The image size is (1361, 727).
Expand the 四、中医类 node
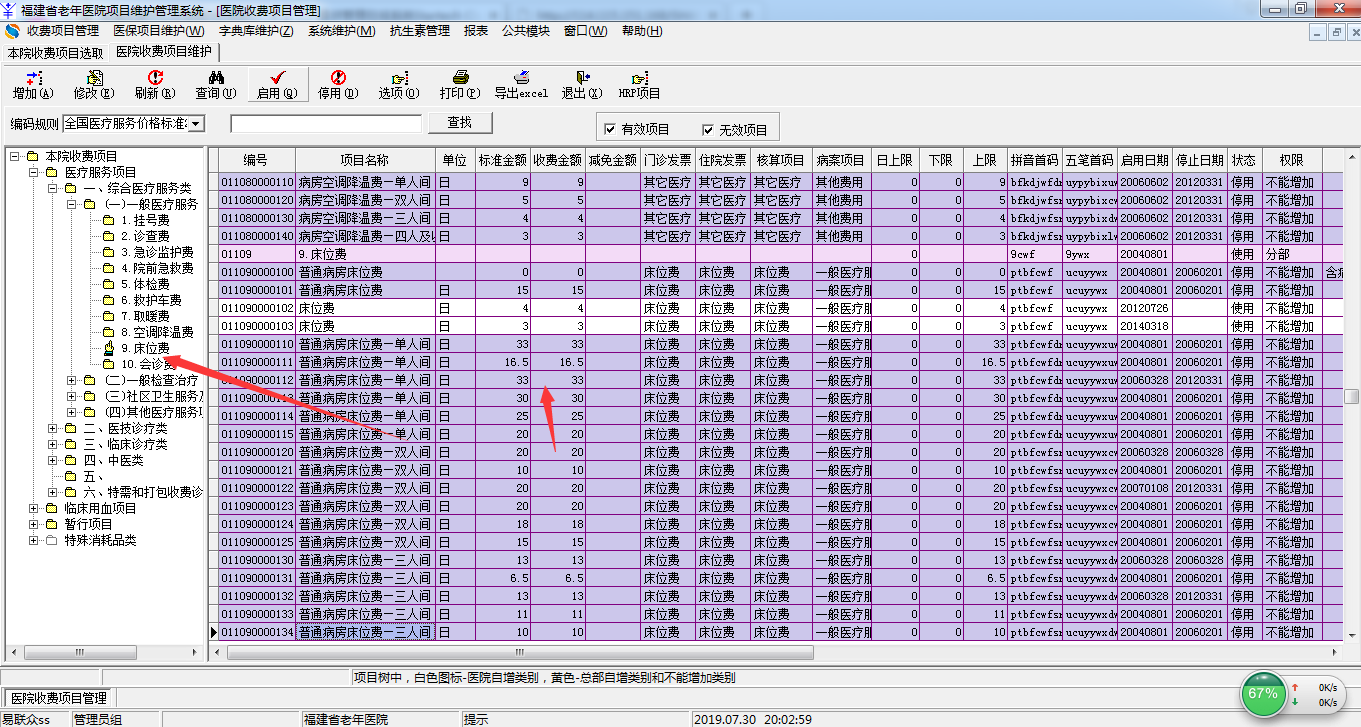pyautogui.click(x=53, y=460)
